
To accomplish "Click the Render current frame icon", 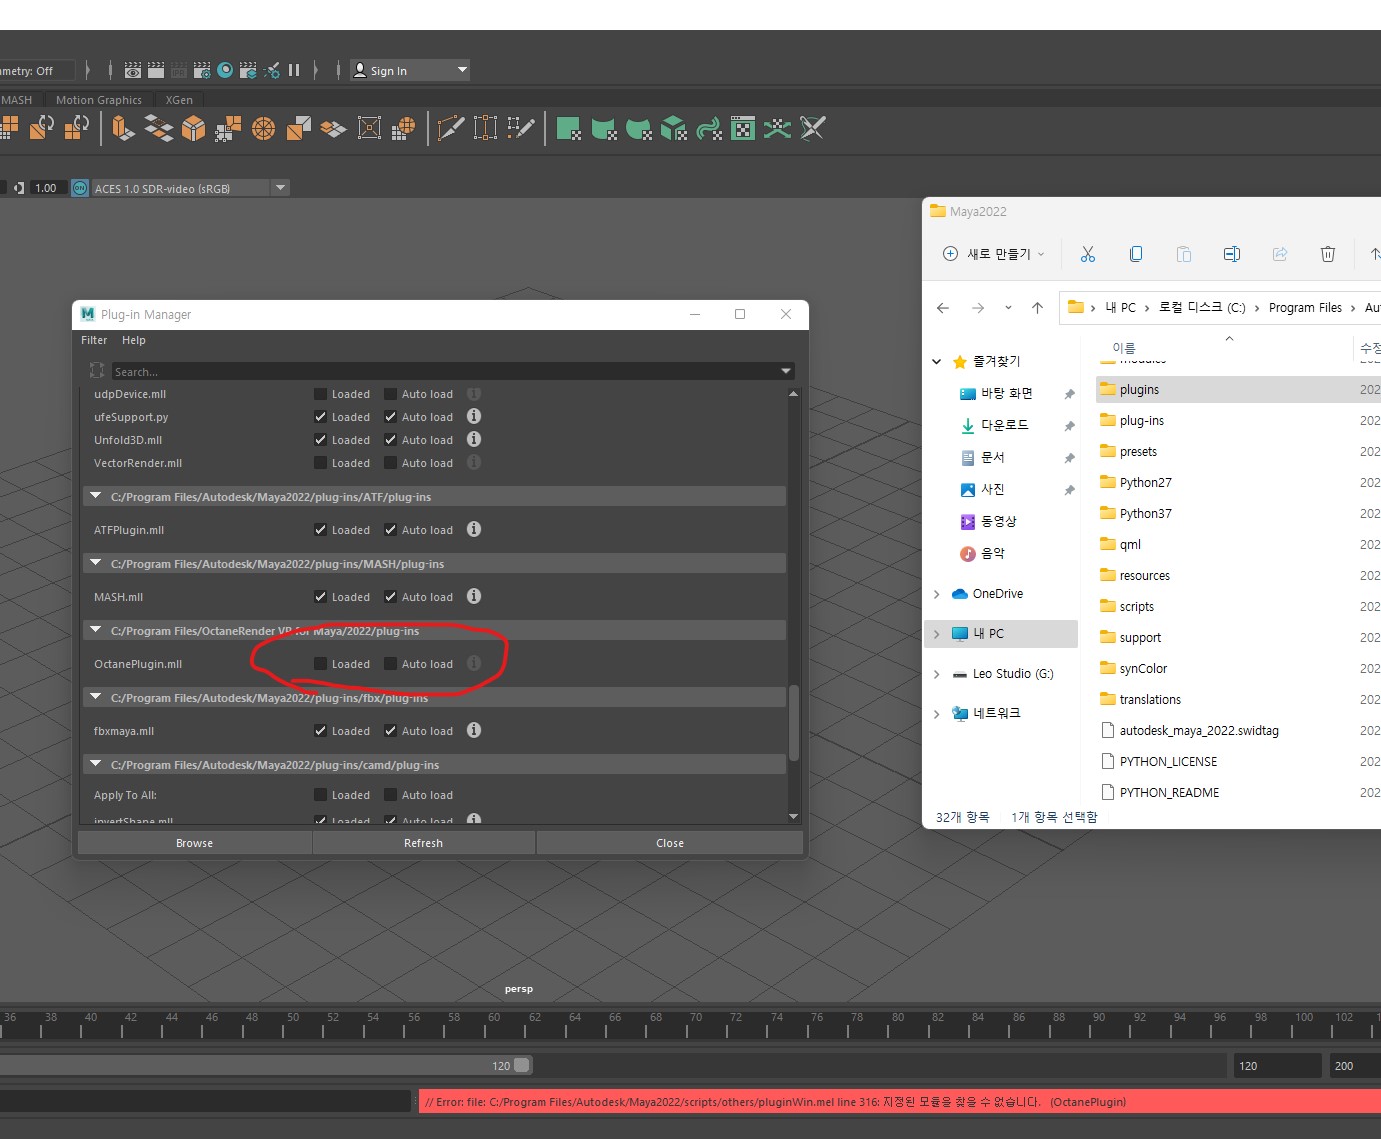I will tap(156, 70).
